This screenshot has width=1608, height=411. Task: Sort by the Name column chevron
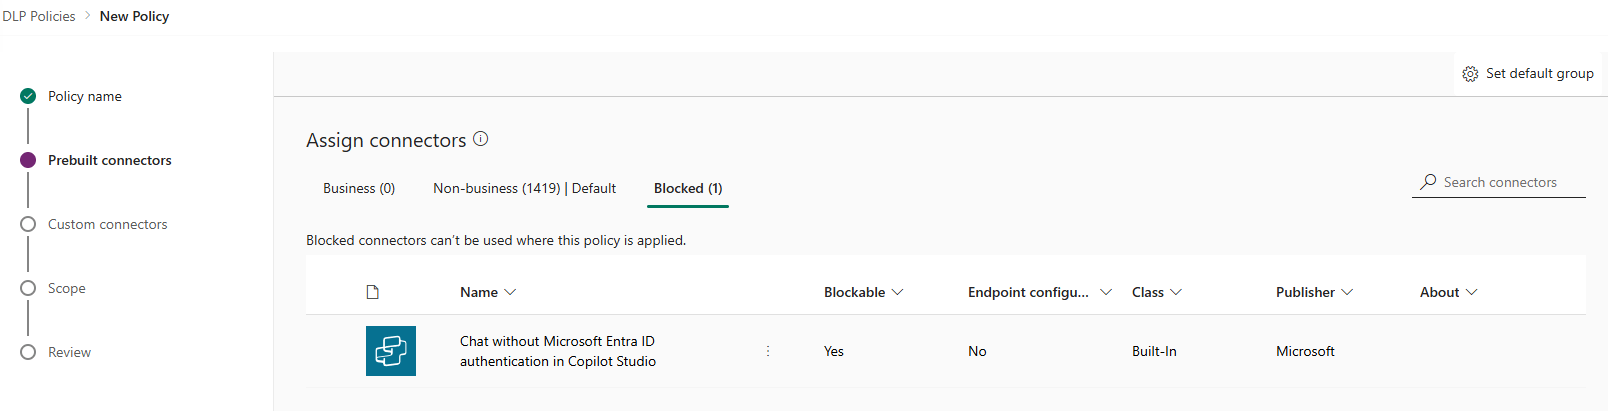point(510,292)
